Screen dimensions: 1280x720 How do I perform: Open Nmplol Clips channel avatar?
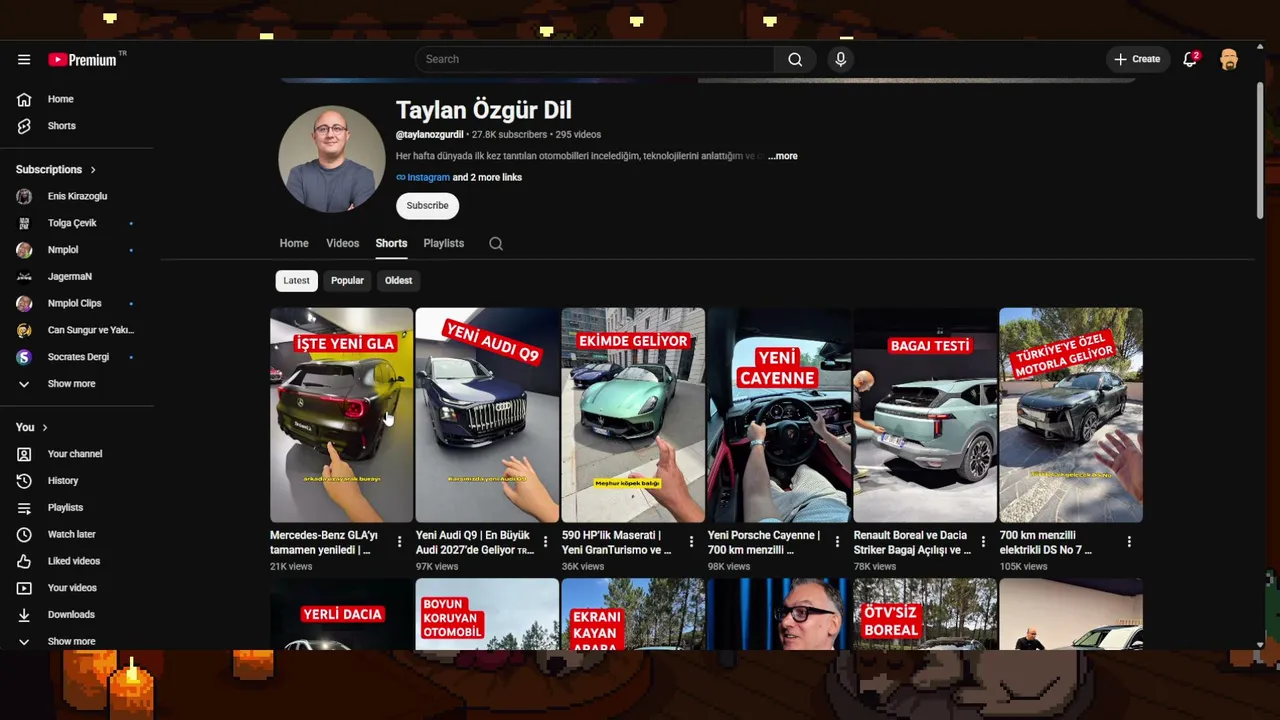point(24,303)
